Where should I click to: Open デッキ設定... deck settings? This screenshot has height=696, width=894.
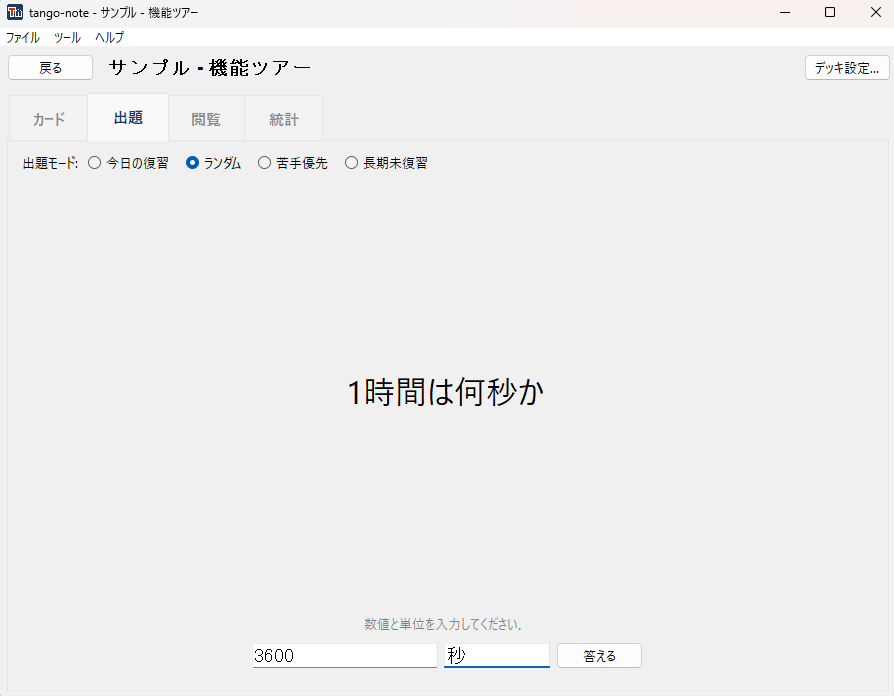click(847, 68)
